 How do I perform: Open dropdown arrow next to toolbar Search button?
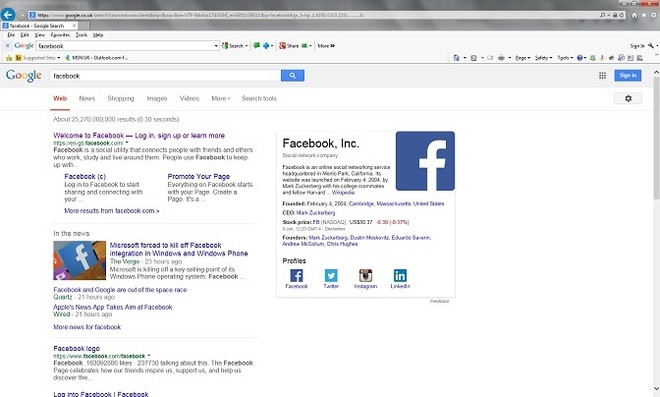[x=246, y=45]
